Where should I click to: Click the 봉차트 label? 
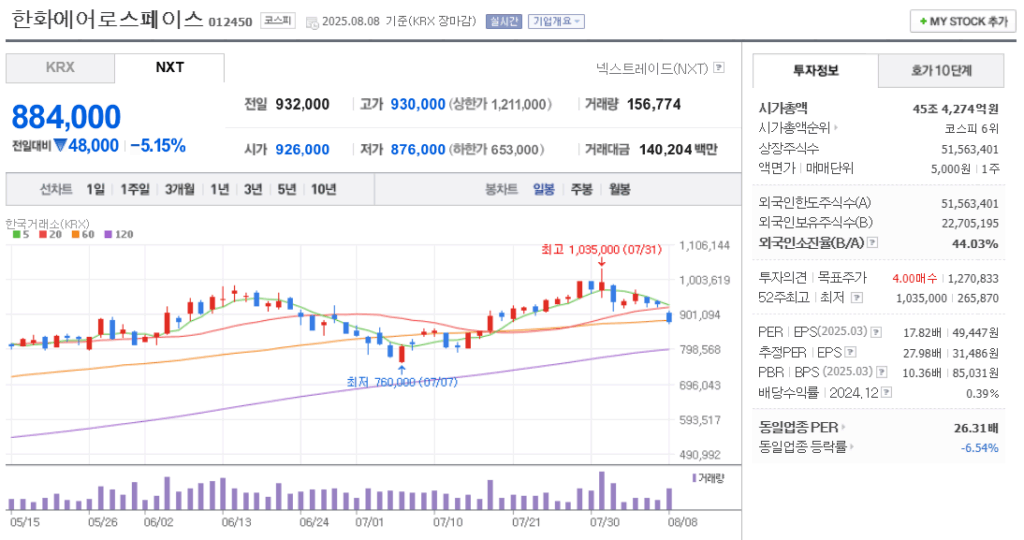tap(501, 189)
